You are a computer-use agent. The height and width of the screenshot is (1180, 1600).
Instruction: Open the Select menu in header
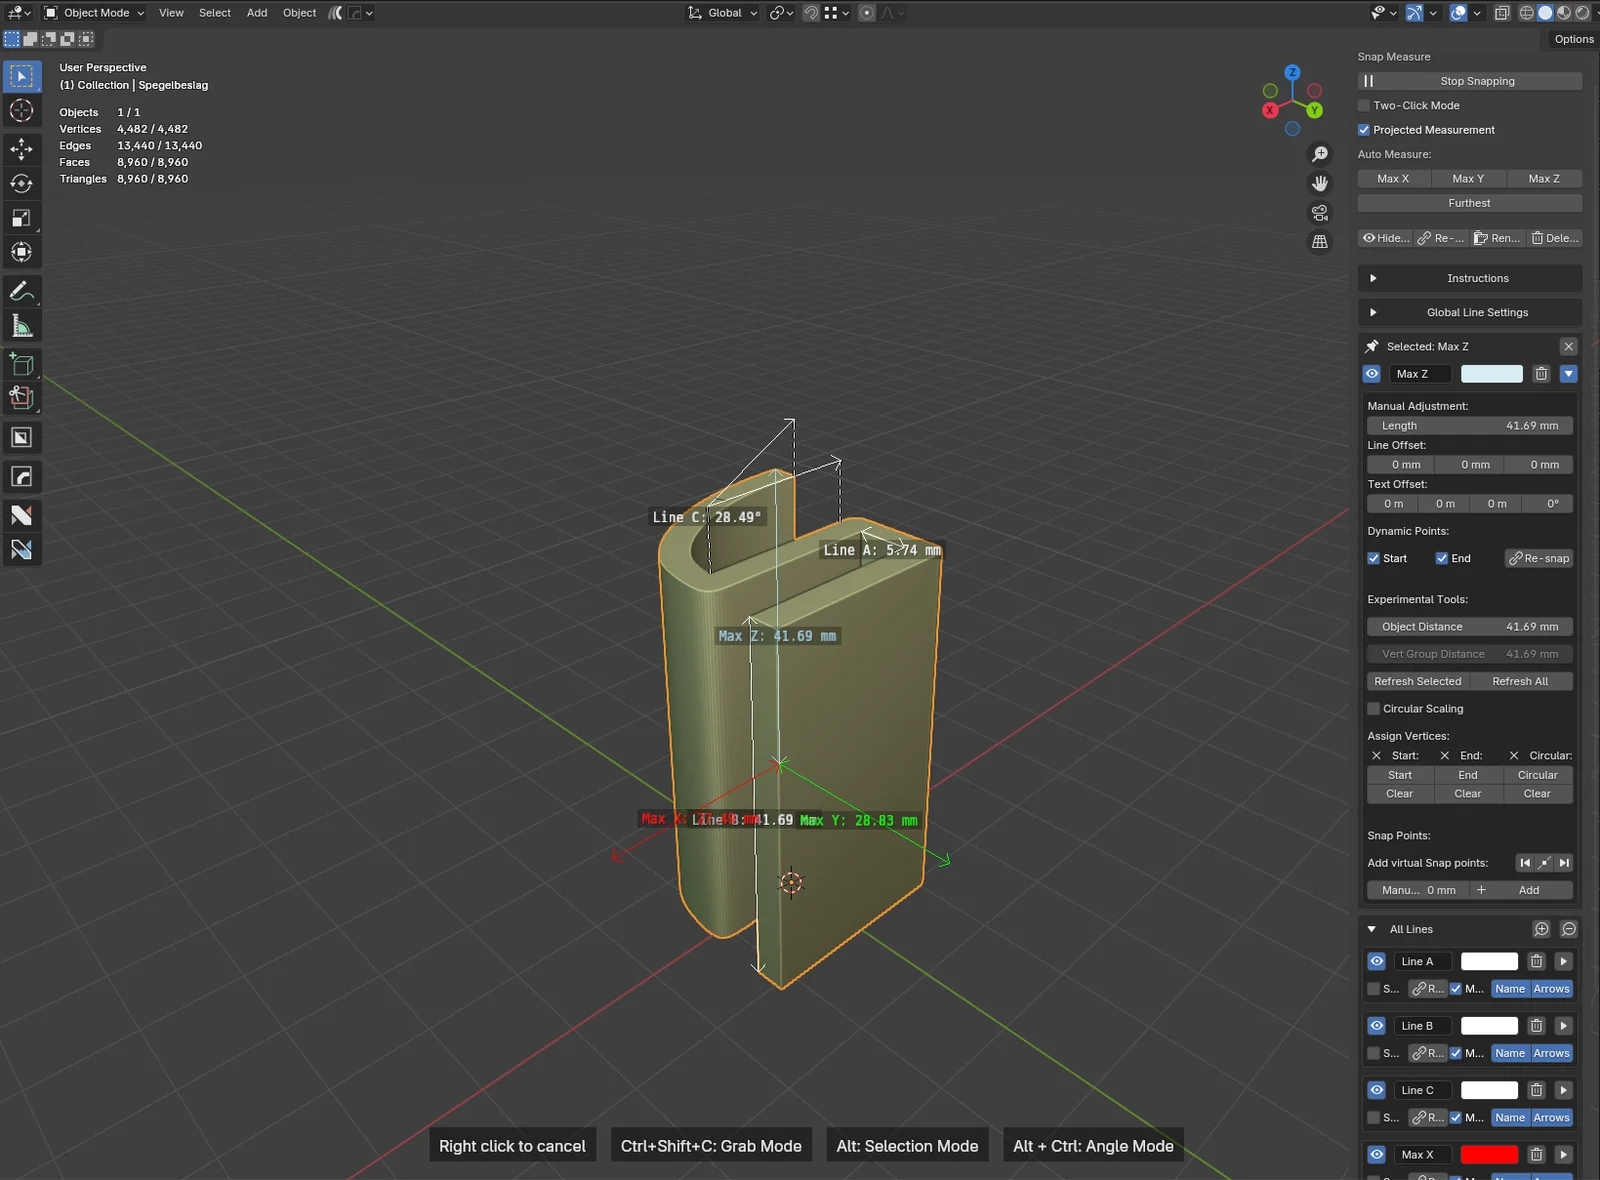214,13
